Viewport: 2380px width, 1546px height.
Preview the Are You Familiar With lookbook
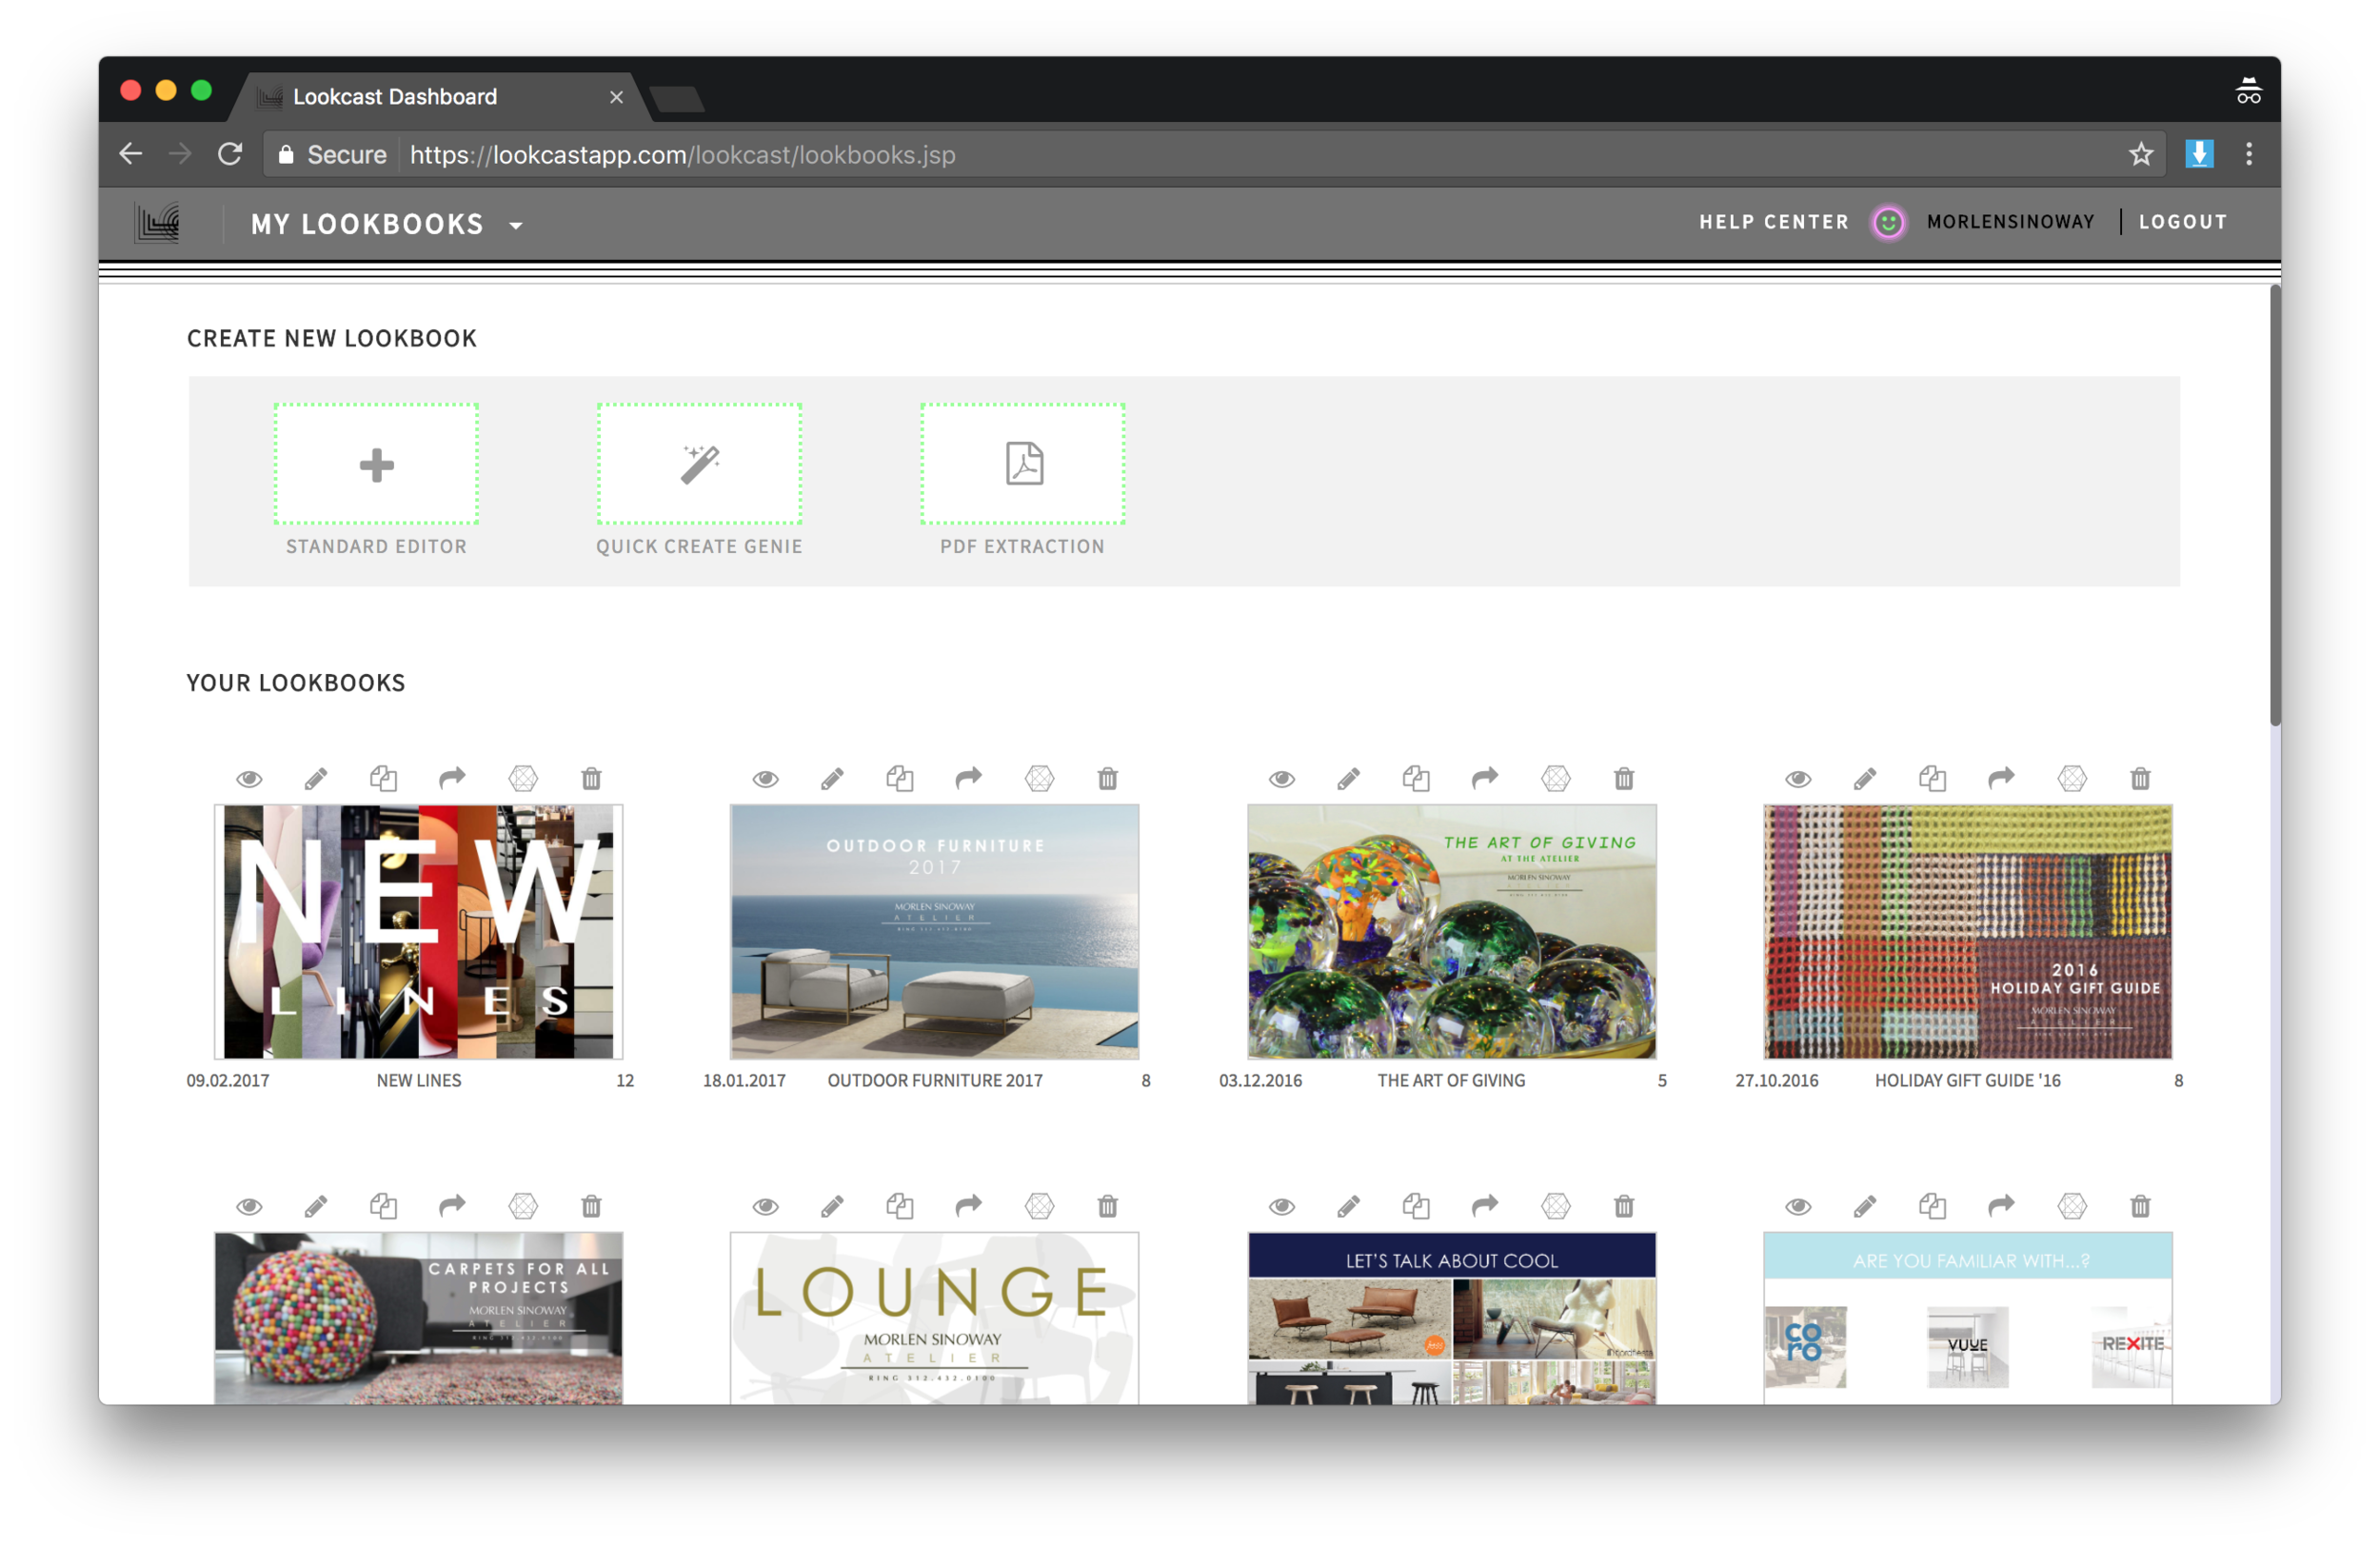1798,1207
